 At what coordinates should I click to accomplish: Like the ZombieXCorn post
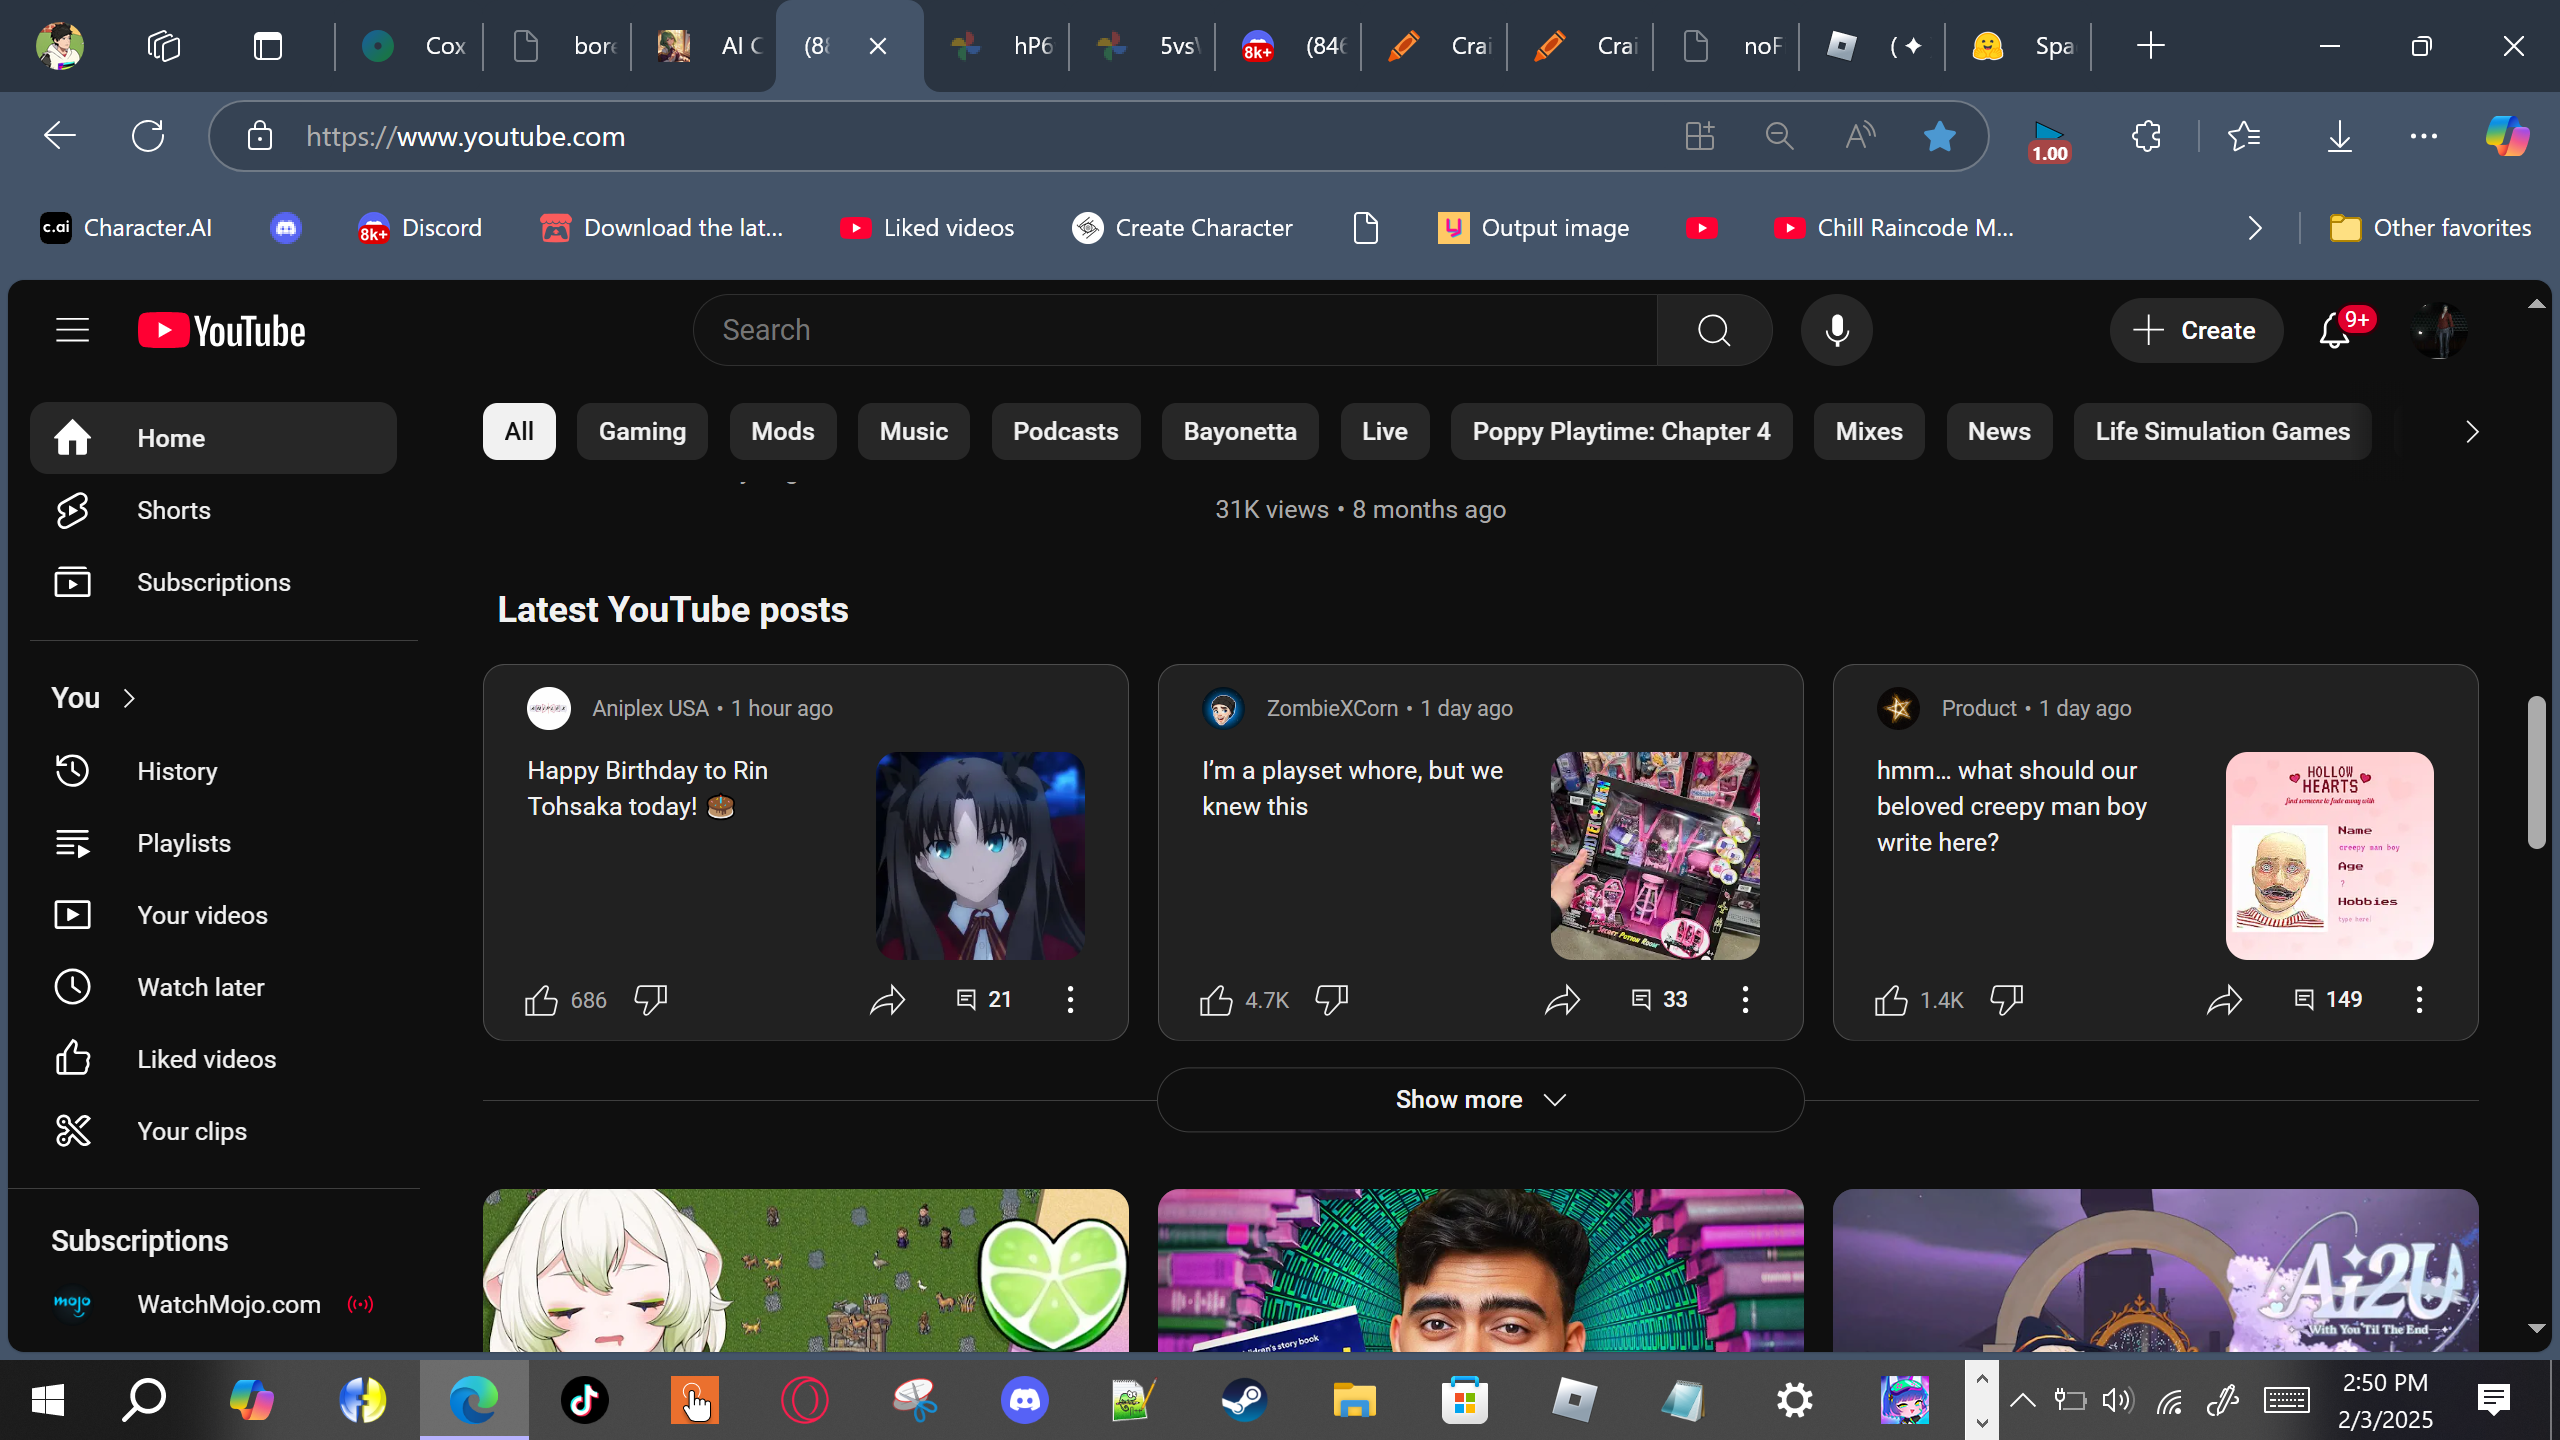click(1216, 999)
